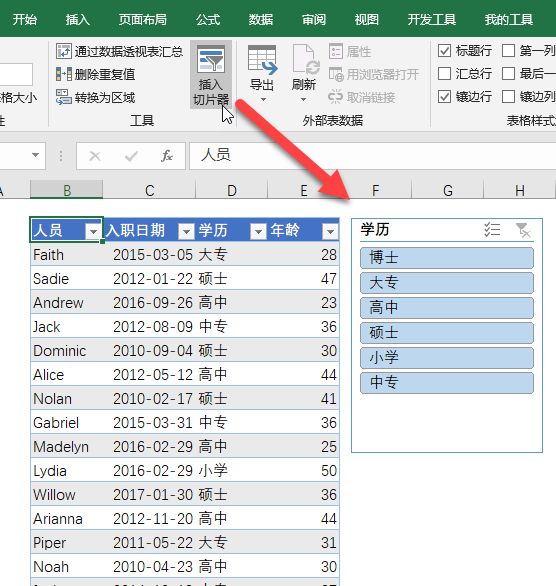This screenshot has width=556, height=586.
Task: Click the Insert Slicer (插入切片器) icon
Action: point(211,59)
